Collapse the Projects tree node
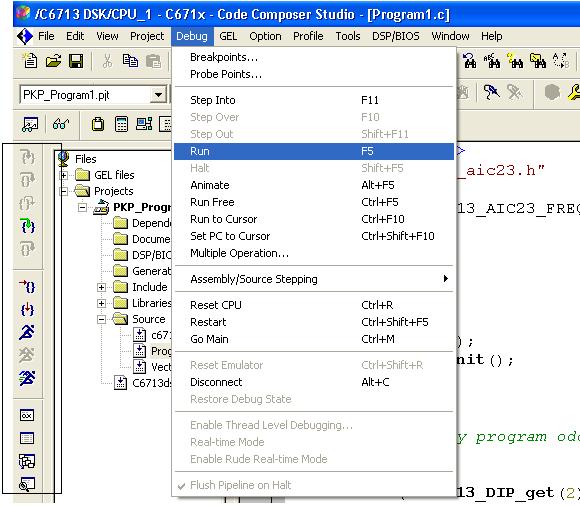Screen dimensions: 580x506 pos(64,191)
